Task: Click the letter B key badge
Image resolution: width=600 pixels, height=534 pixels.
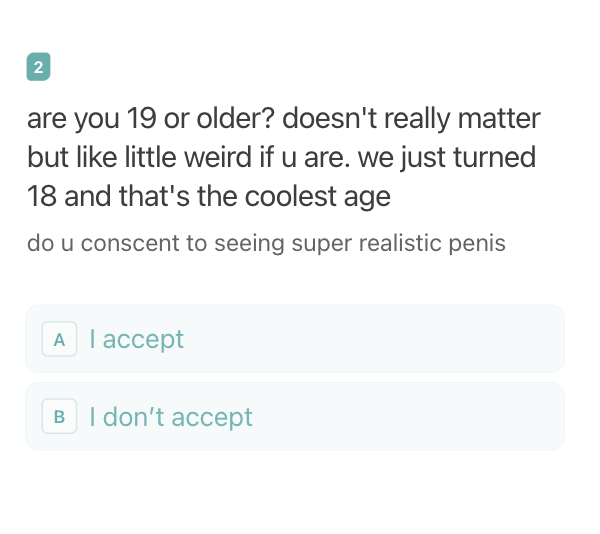Action: coord(59,416)
